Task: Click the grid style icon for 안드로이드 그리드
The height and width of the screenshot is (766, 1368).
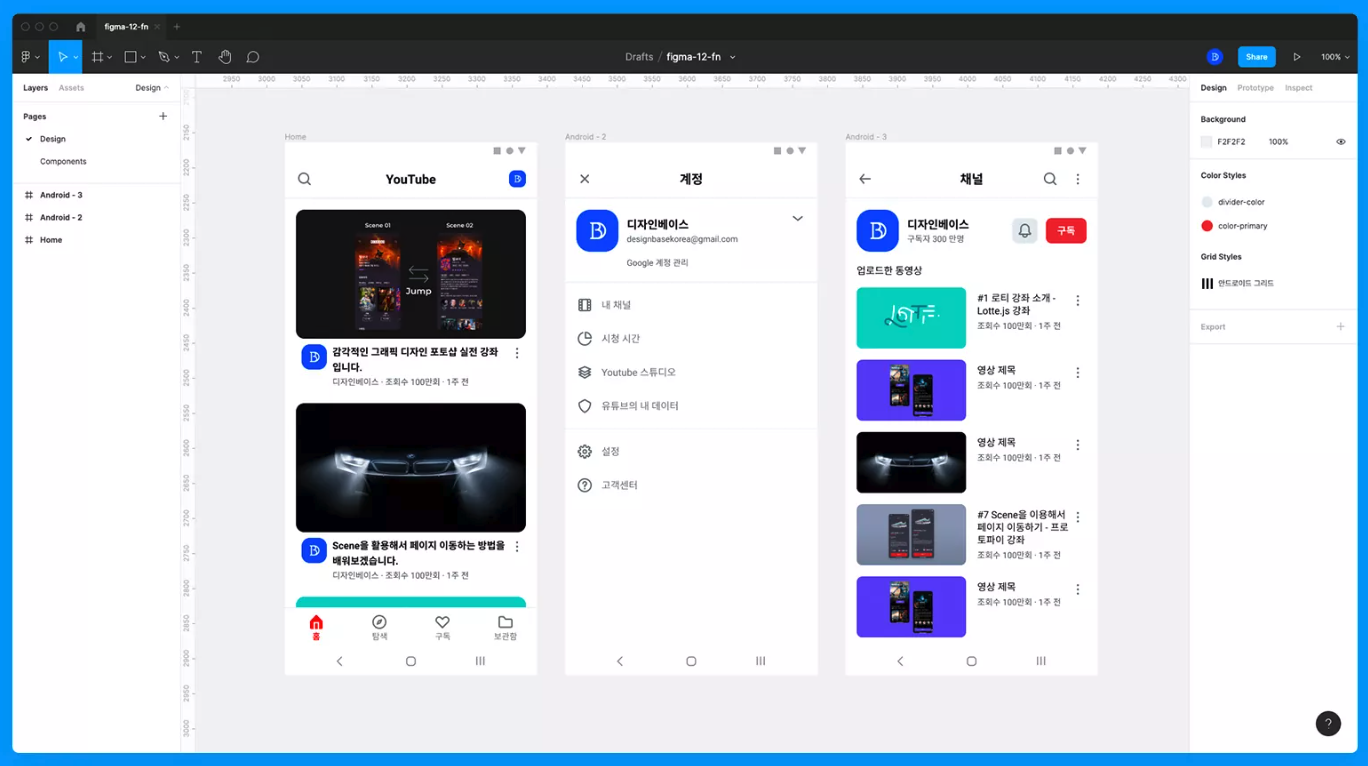Action: (1207, 283)
